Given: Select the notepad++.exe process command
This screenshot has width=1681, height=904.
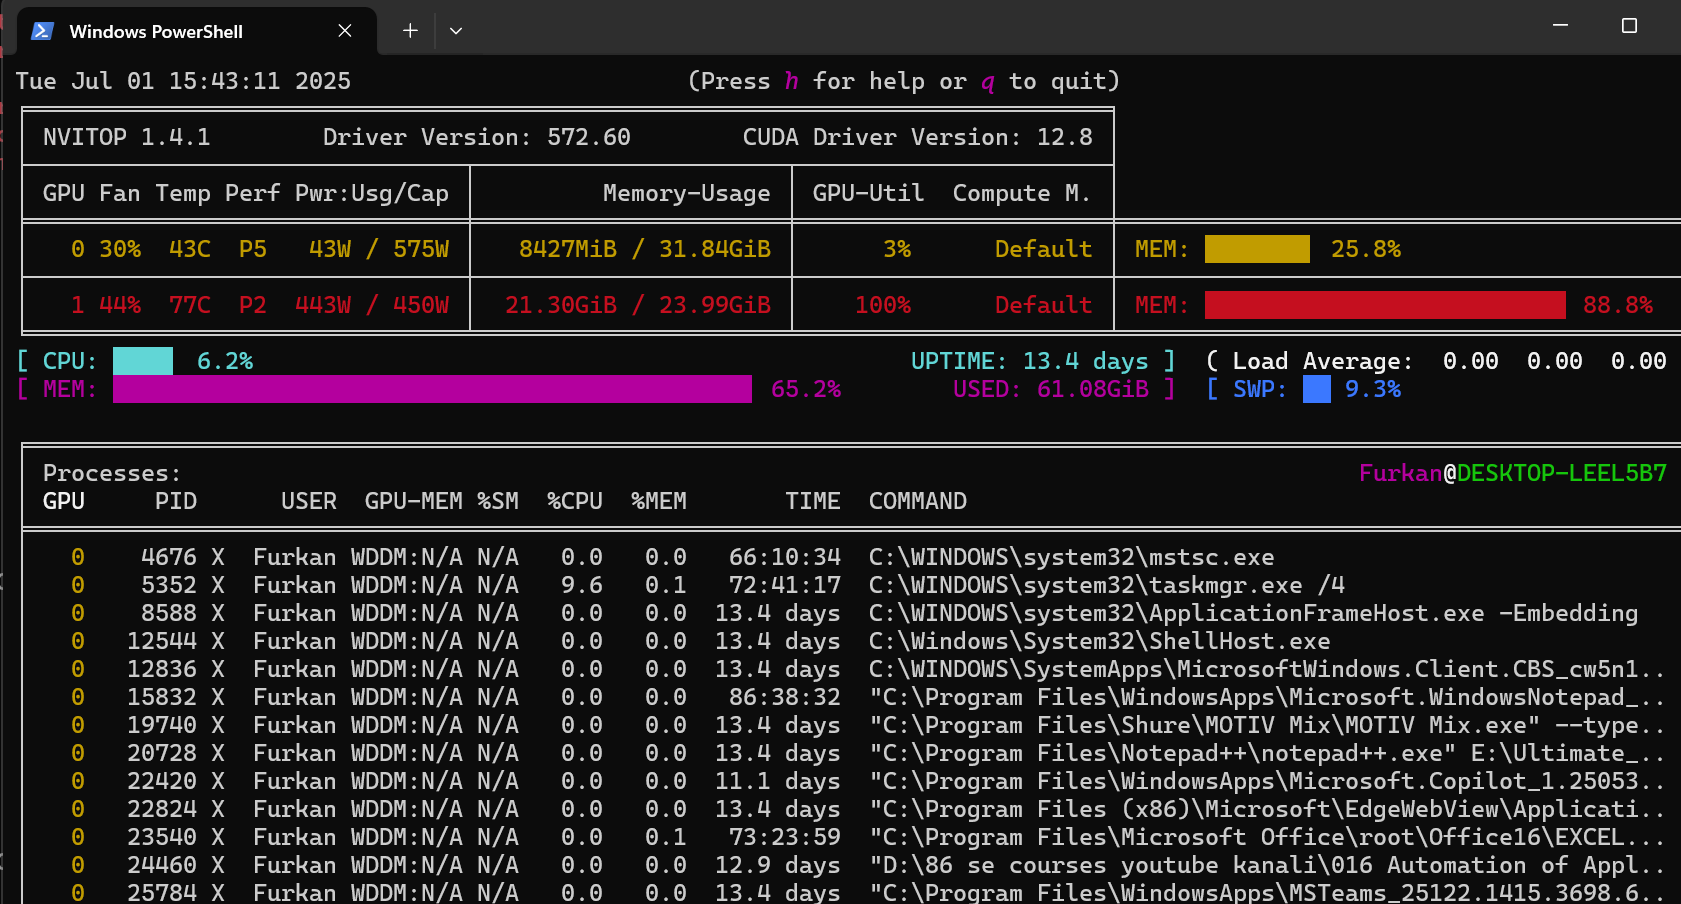Looking at the screenshot, I should click(x=1265, y=753).
